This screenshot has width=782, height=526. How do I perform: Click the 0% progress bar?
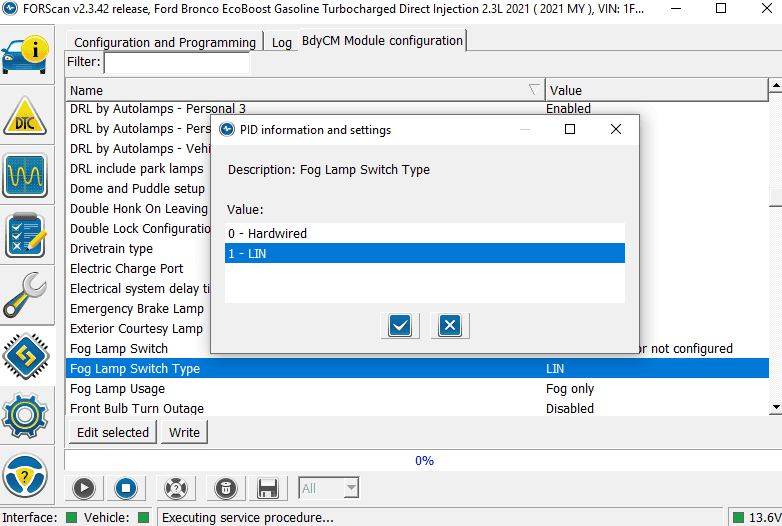[424, 460]
